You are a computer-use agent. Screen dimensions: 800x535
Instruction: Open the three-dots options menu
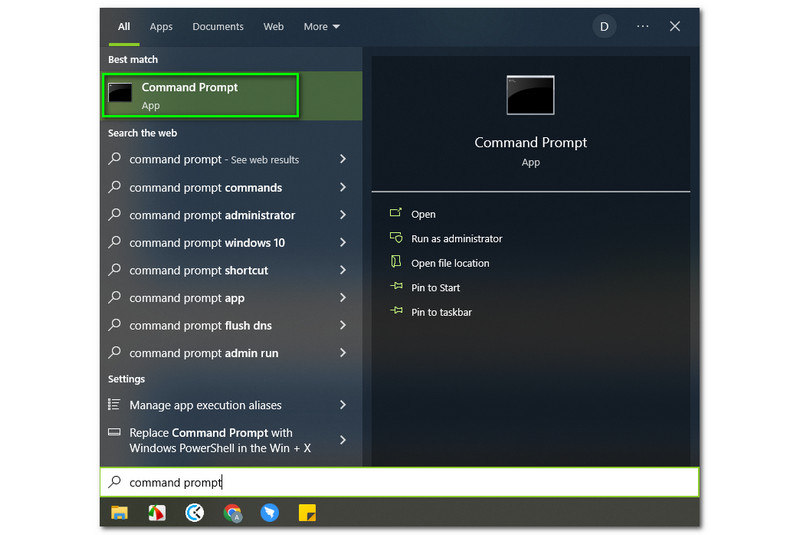(x=642, y=27)
